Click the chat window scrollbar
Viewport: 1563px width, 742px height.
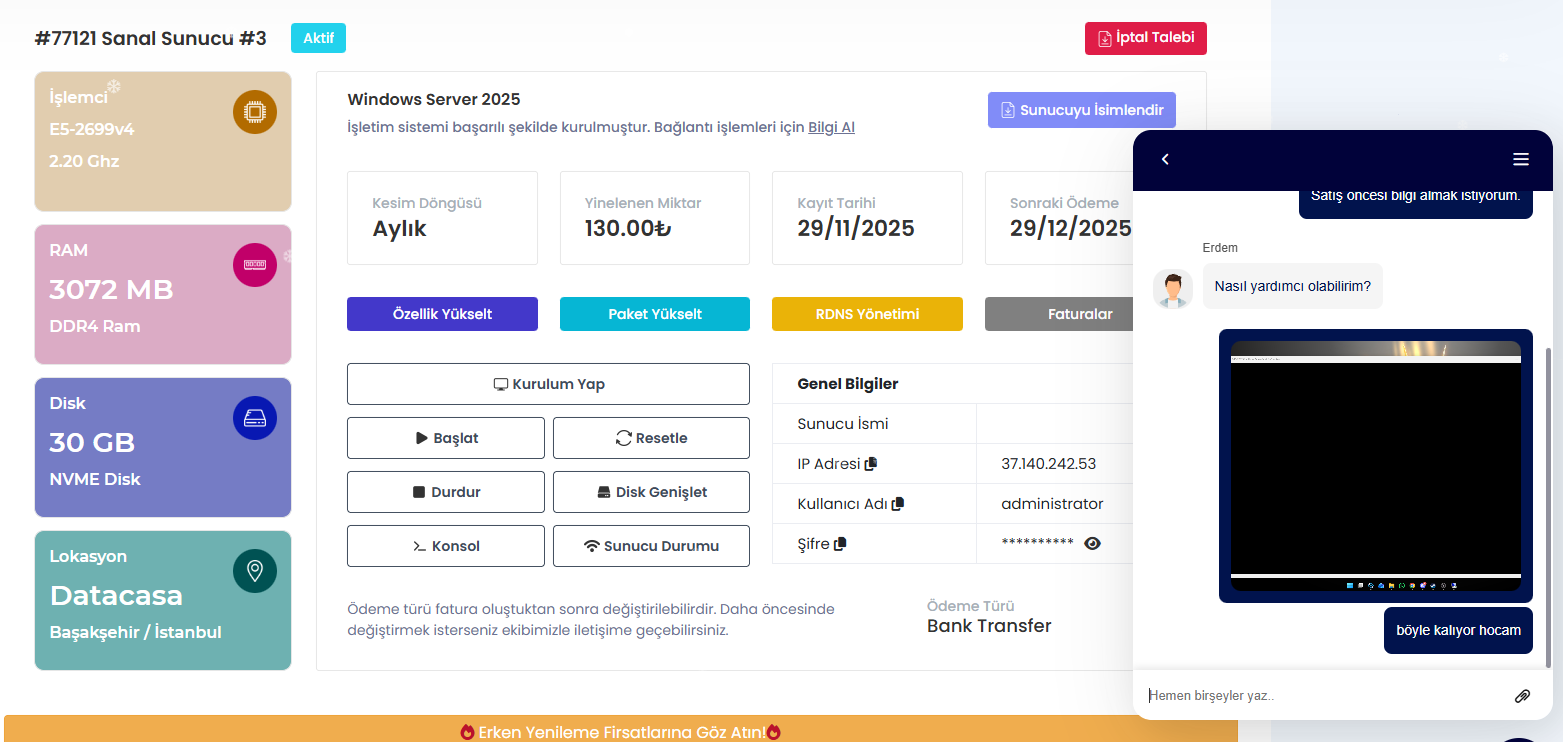point(1549,508)
